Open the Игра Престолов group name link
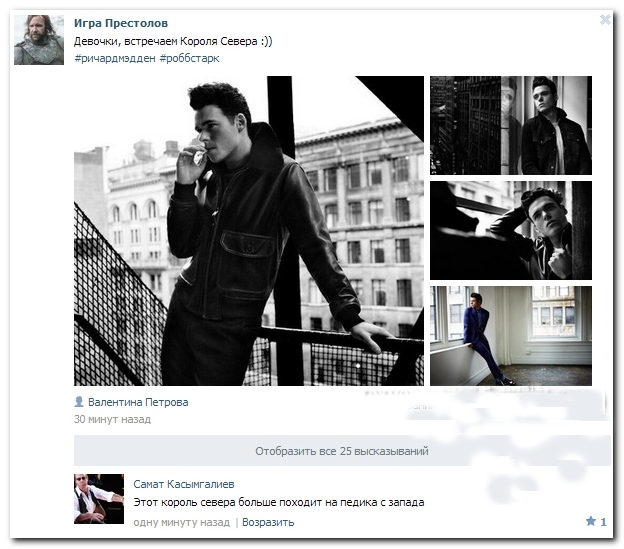 click(x=121, y=23)
